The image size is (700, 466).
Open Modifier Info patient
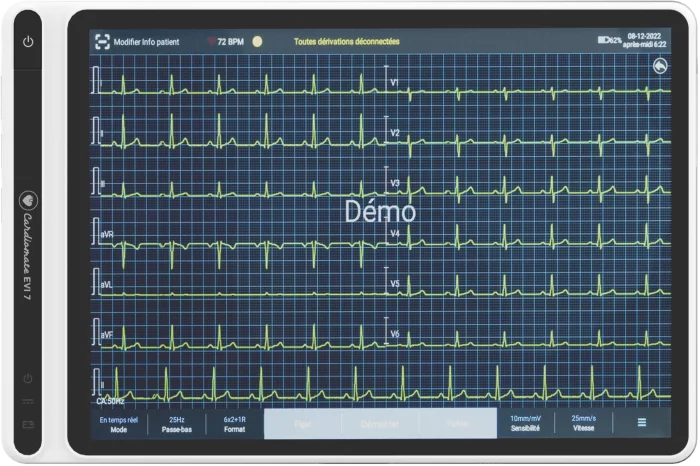146,42
